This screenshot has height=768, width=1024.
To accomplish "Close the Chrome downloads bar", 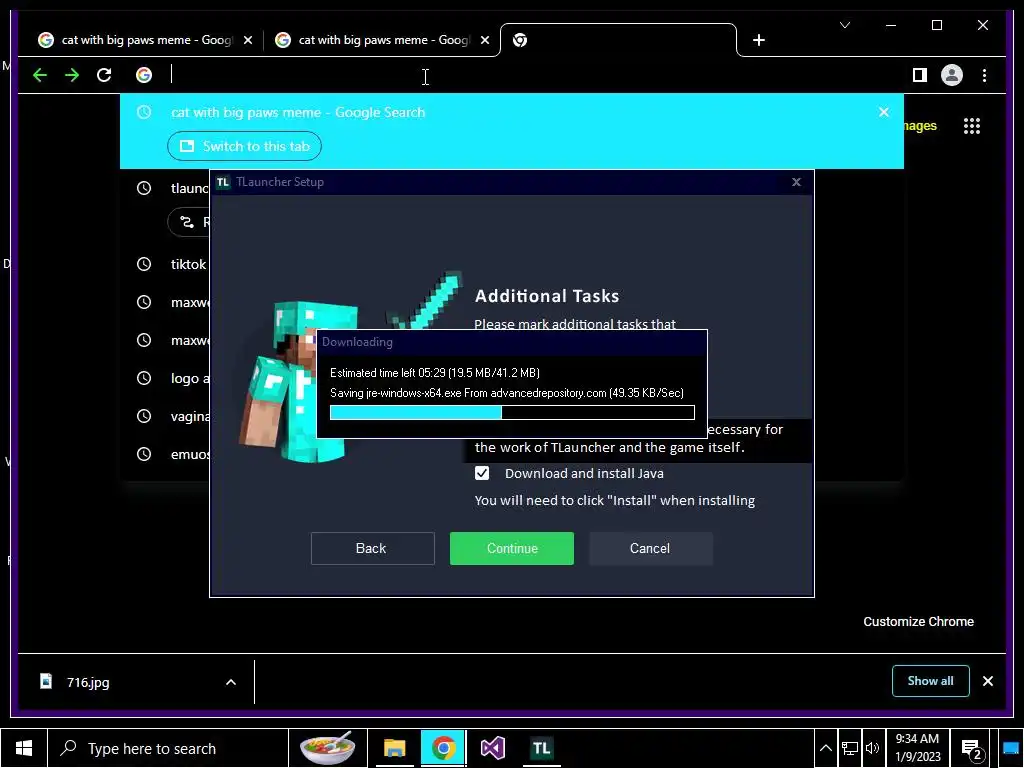I will [x=987, y=681].
